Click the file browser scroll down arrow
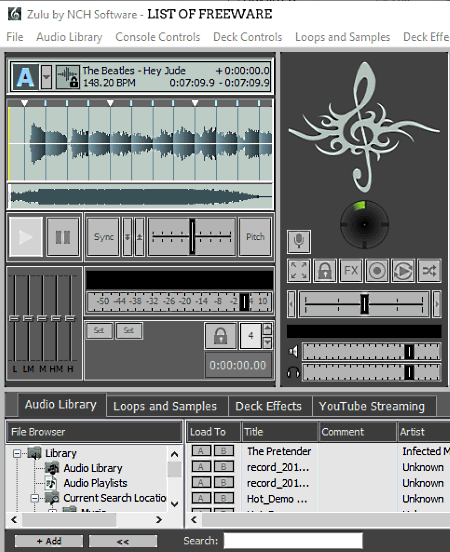The width and height of the screenshot is (450, 552). click(174, 504)
